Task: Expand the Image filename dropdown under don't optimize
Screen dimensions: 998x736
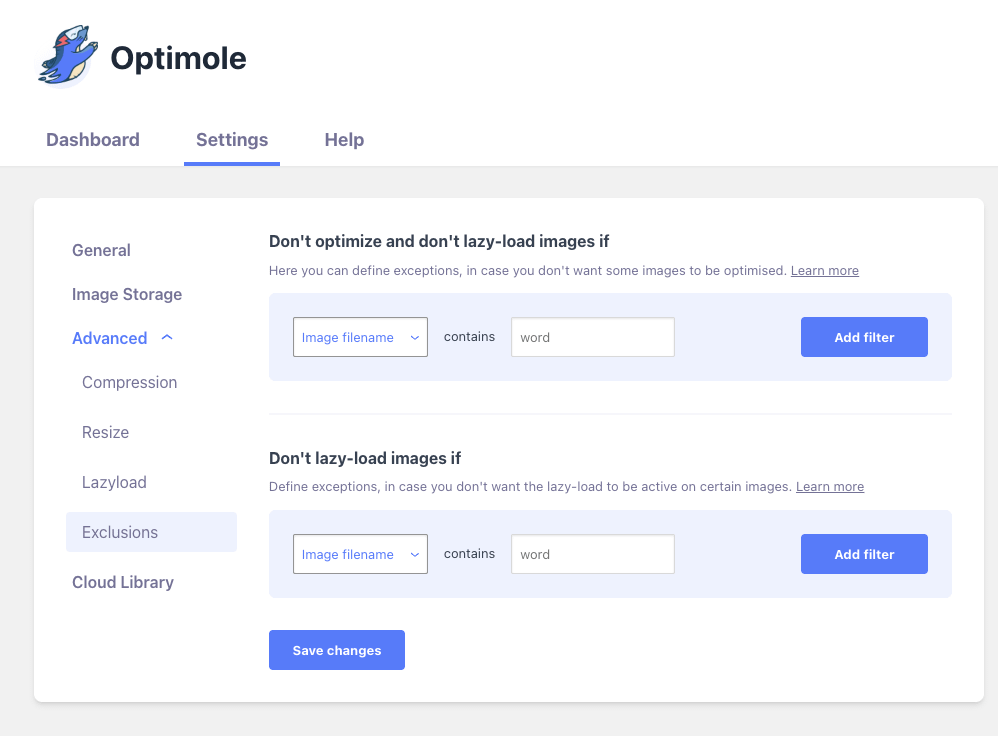Action: tap(360, 337)
